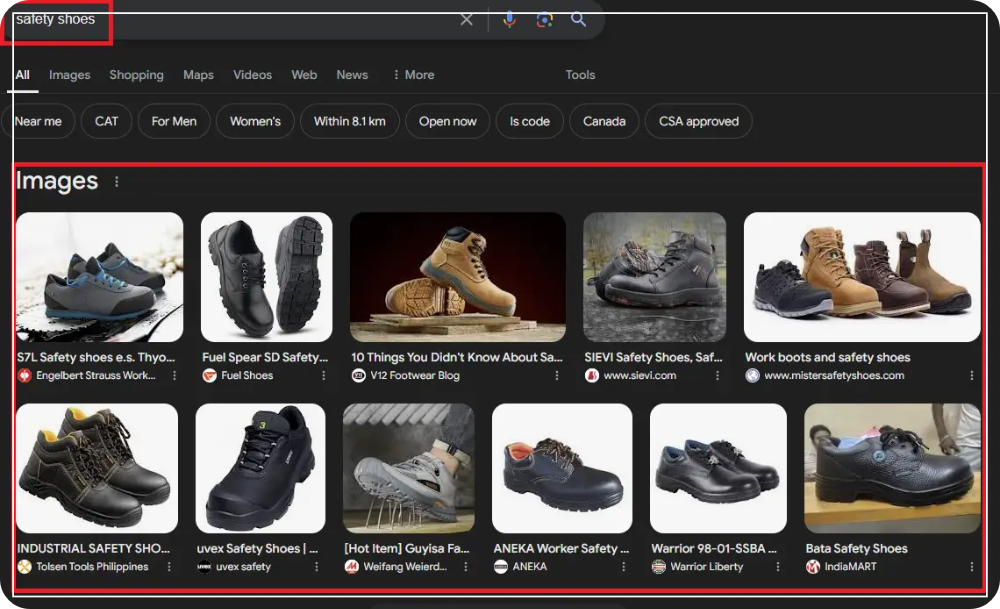The height and width of the screenshot is (609, 1000).
Task: Click Warrior Liberty favicon
Action: [x=658, y=566]
